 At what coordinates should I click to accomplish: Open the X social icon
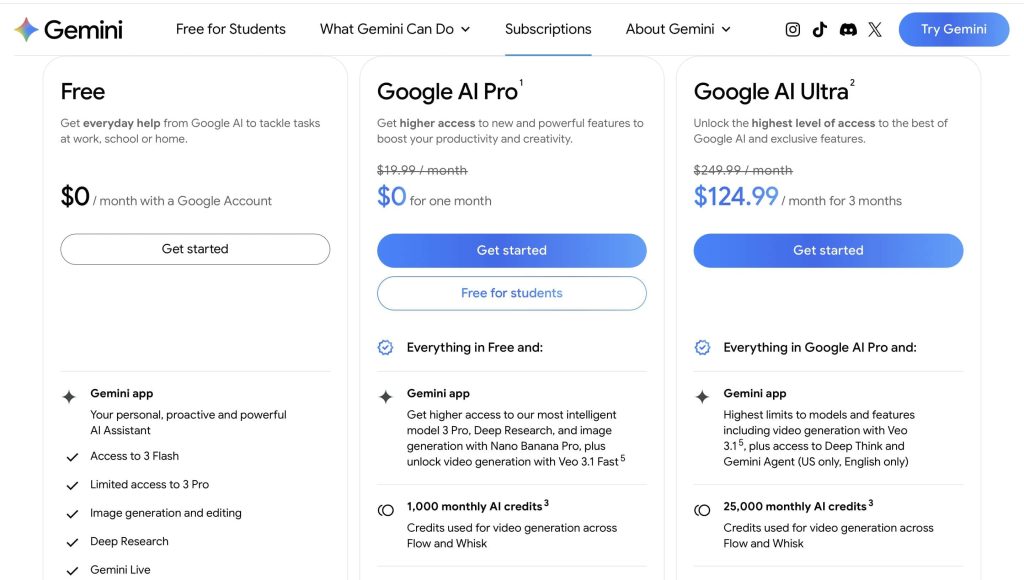point(875,30)
